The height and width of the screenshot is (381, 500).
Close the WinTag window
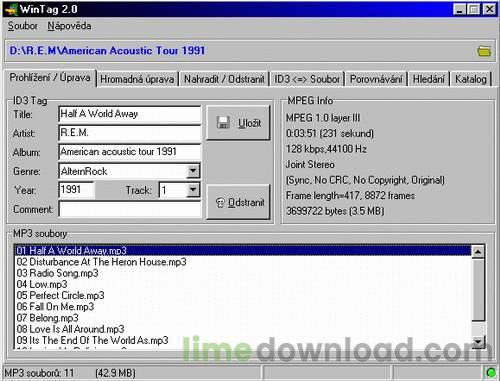(489, 9)
